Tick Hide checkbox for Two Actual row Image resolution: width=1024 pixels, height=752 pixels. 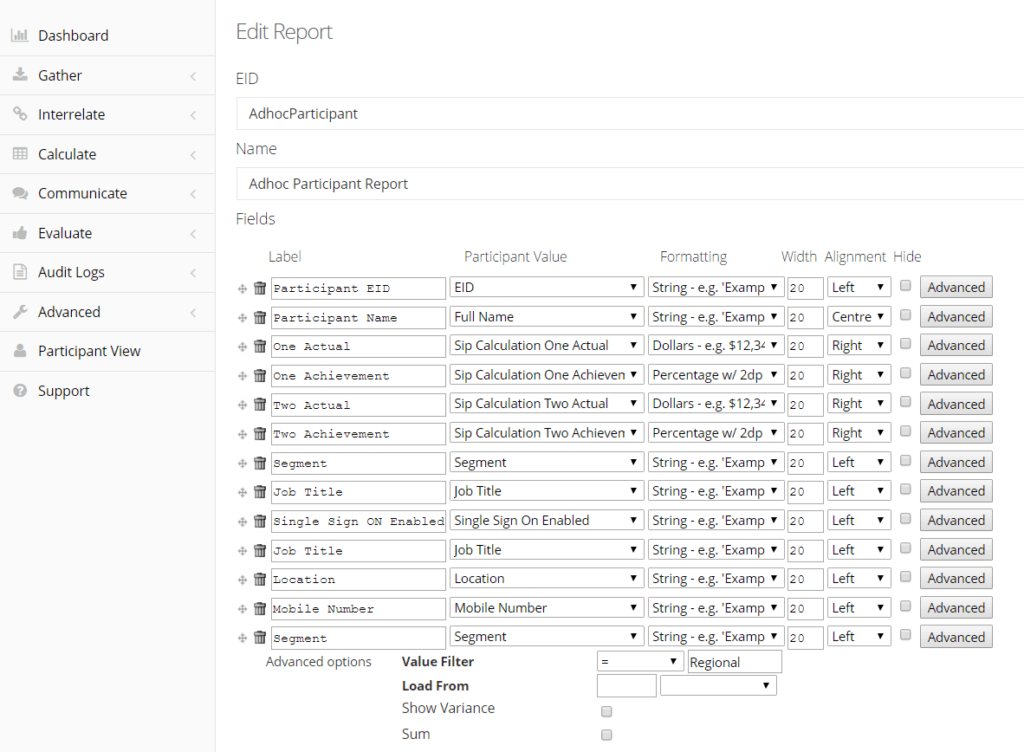905,401
